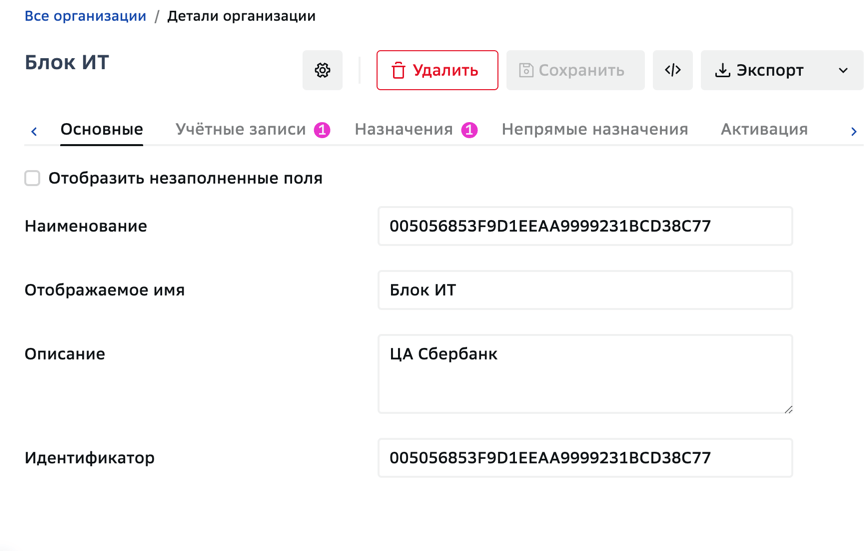
Task: Enable Отобразить незаполненные поля checkbox
Action: point(32,178)
